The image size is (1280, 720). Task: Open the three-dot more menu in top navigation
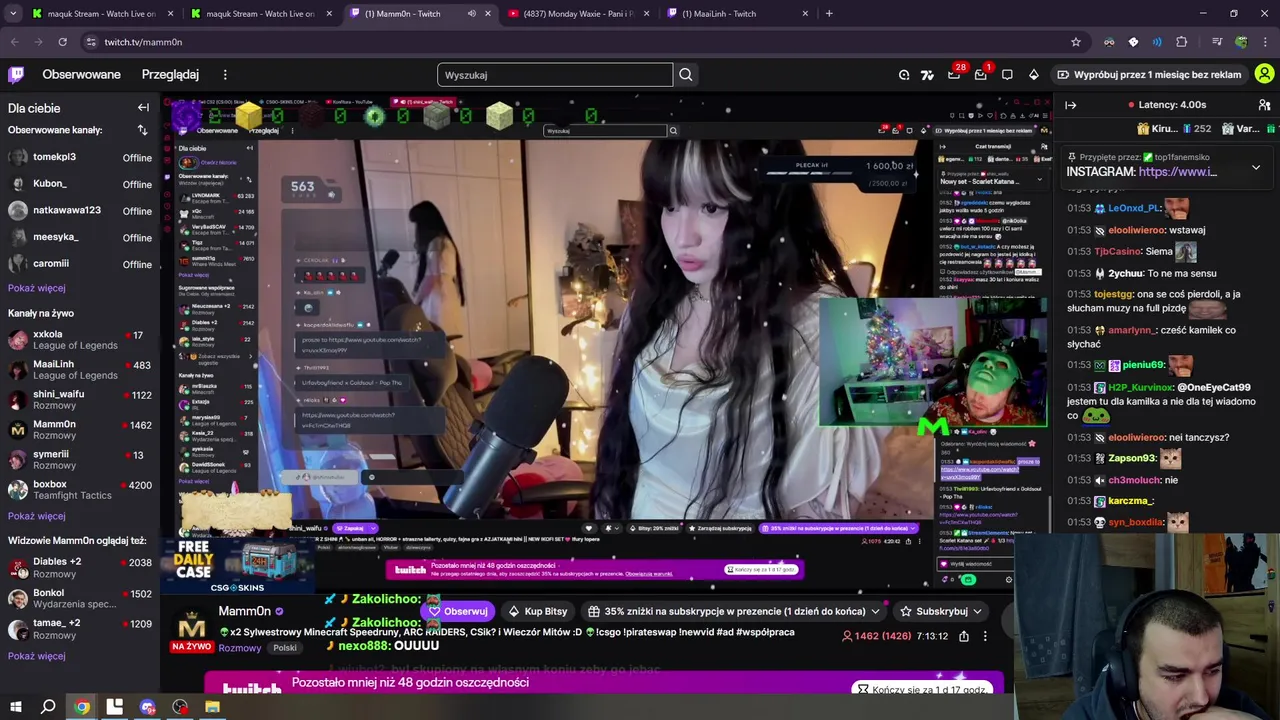(x=225, y=74)
